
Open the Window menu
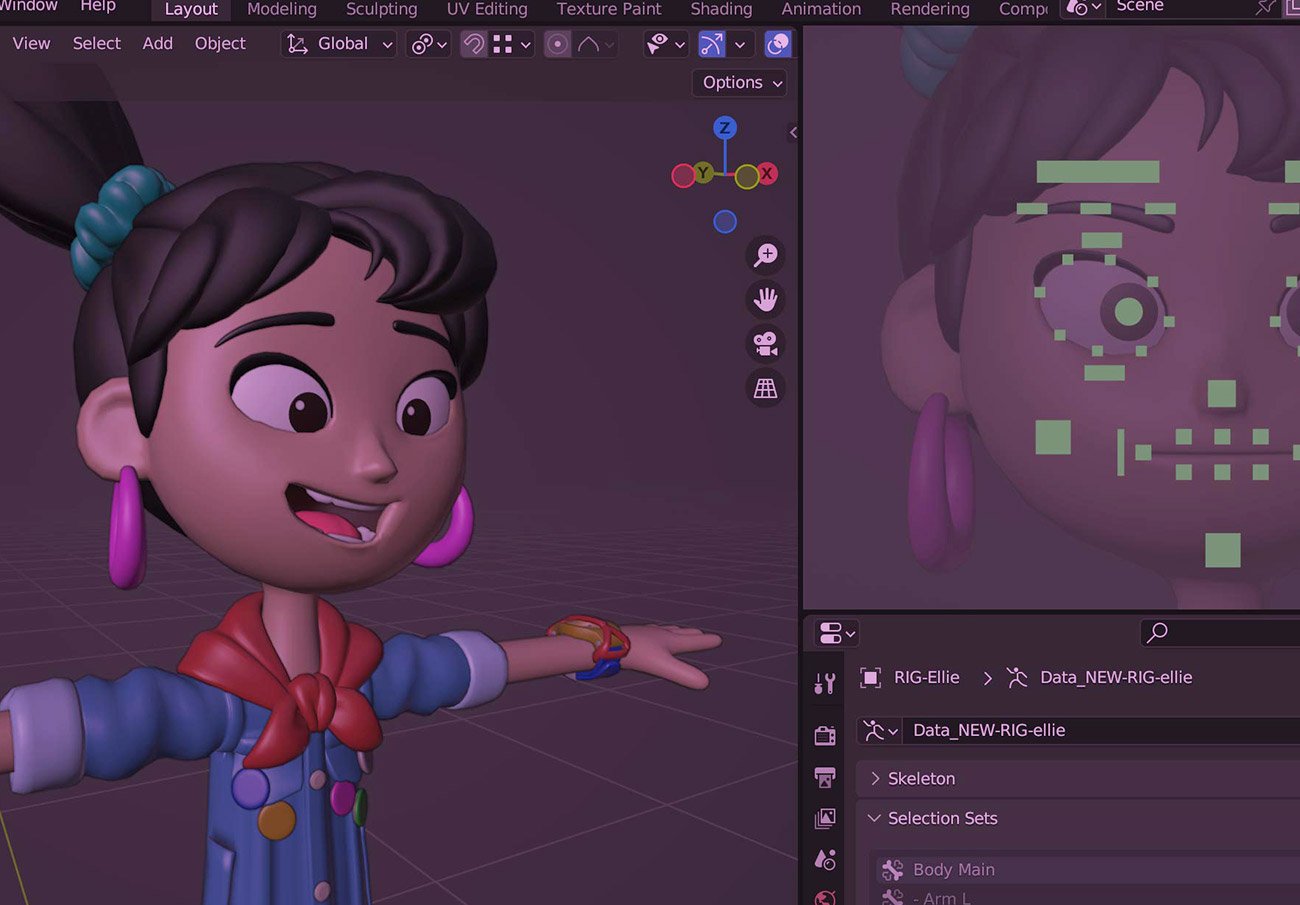pos(29,6)
